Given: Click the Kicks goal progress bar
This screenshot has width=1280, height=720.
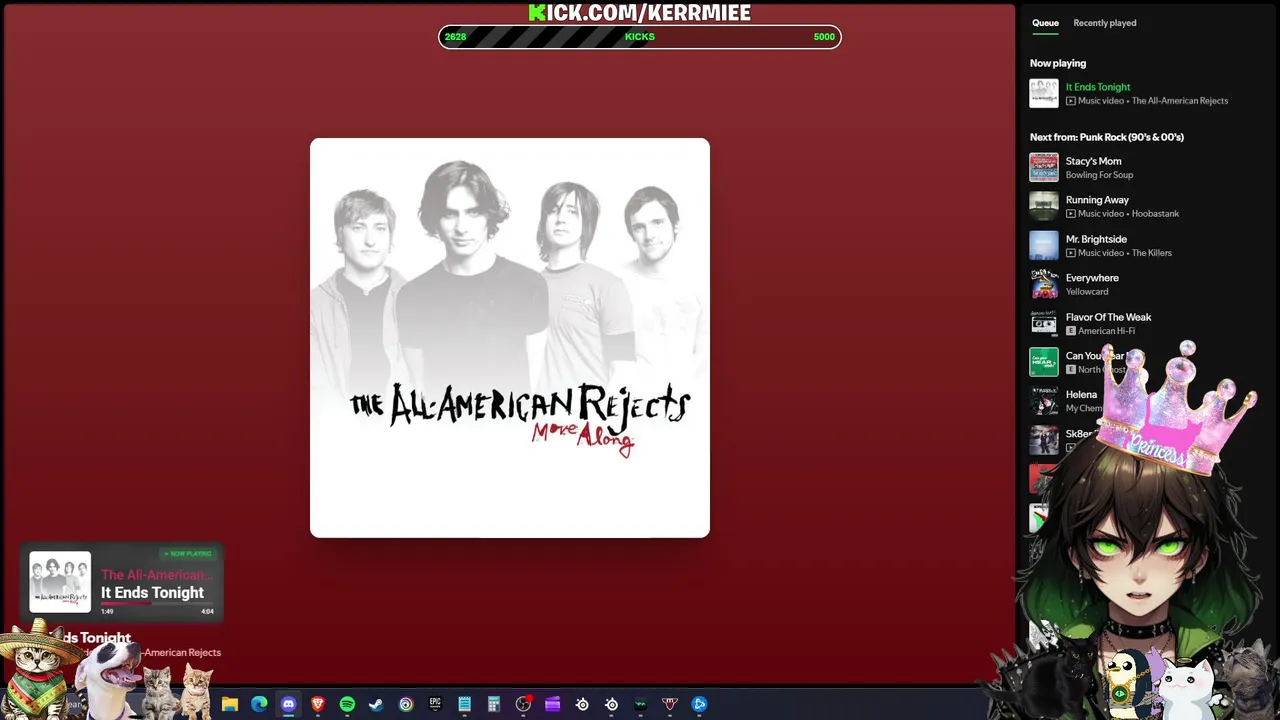Looking at the screenshot, I should (x=640, y=37).
